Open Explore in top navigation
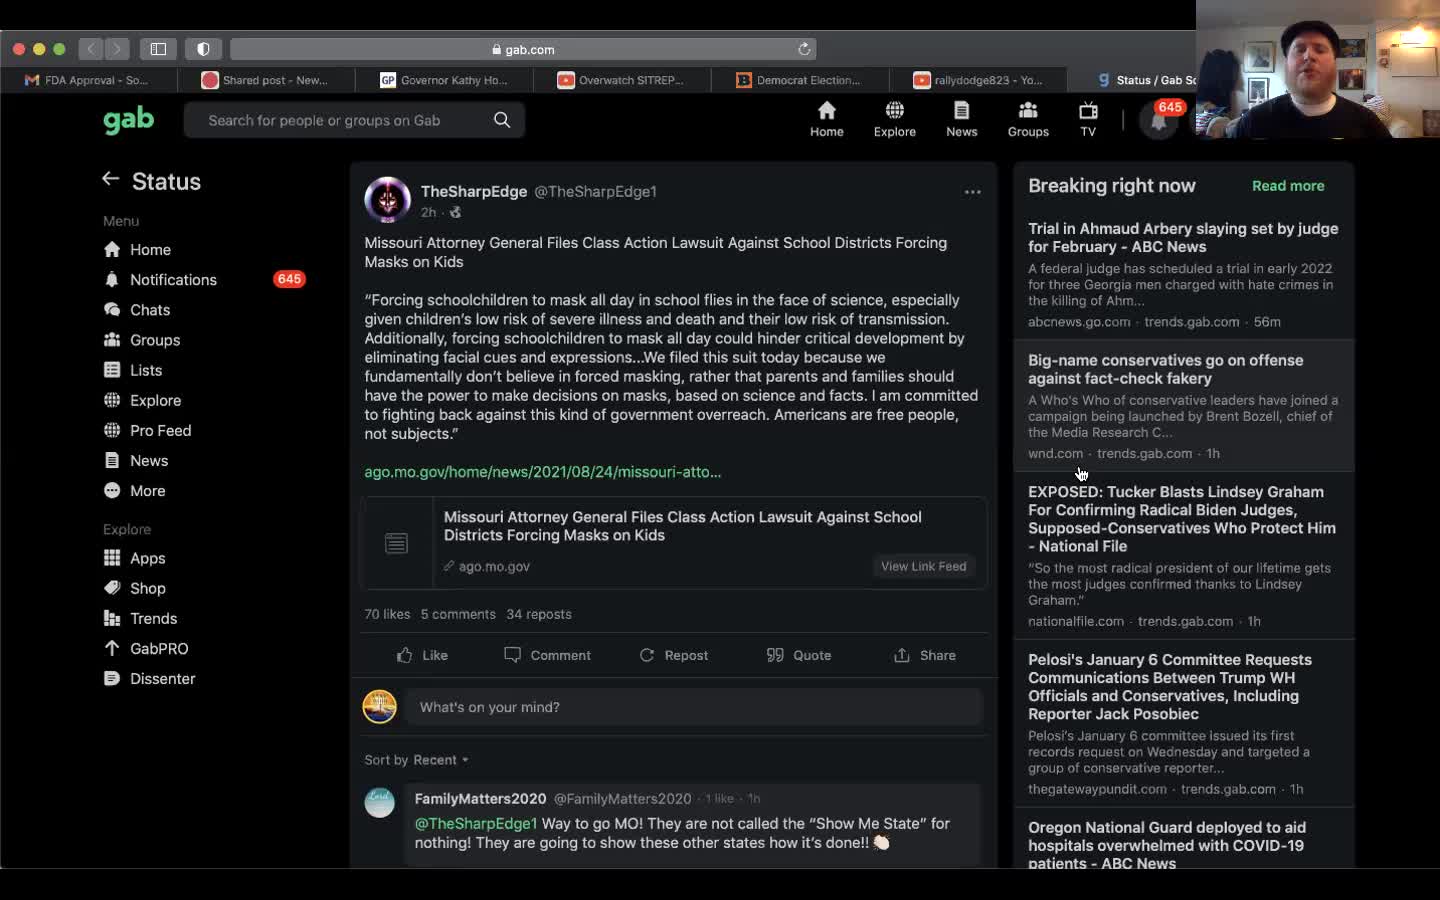 click(x=895, y=119)
